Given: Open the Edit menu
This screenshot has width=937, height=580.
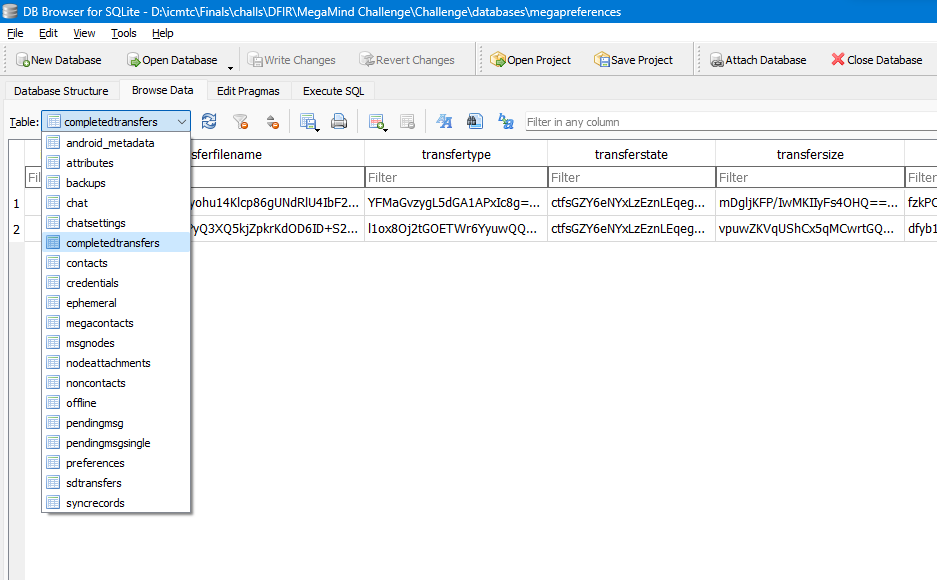Looking at the screenshot, I should click(x=48, y=33).
